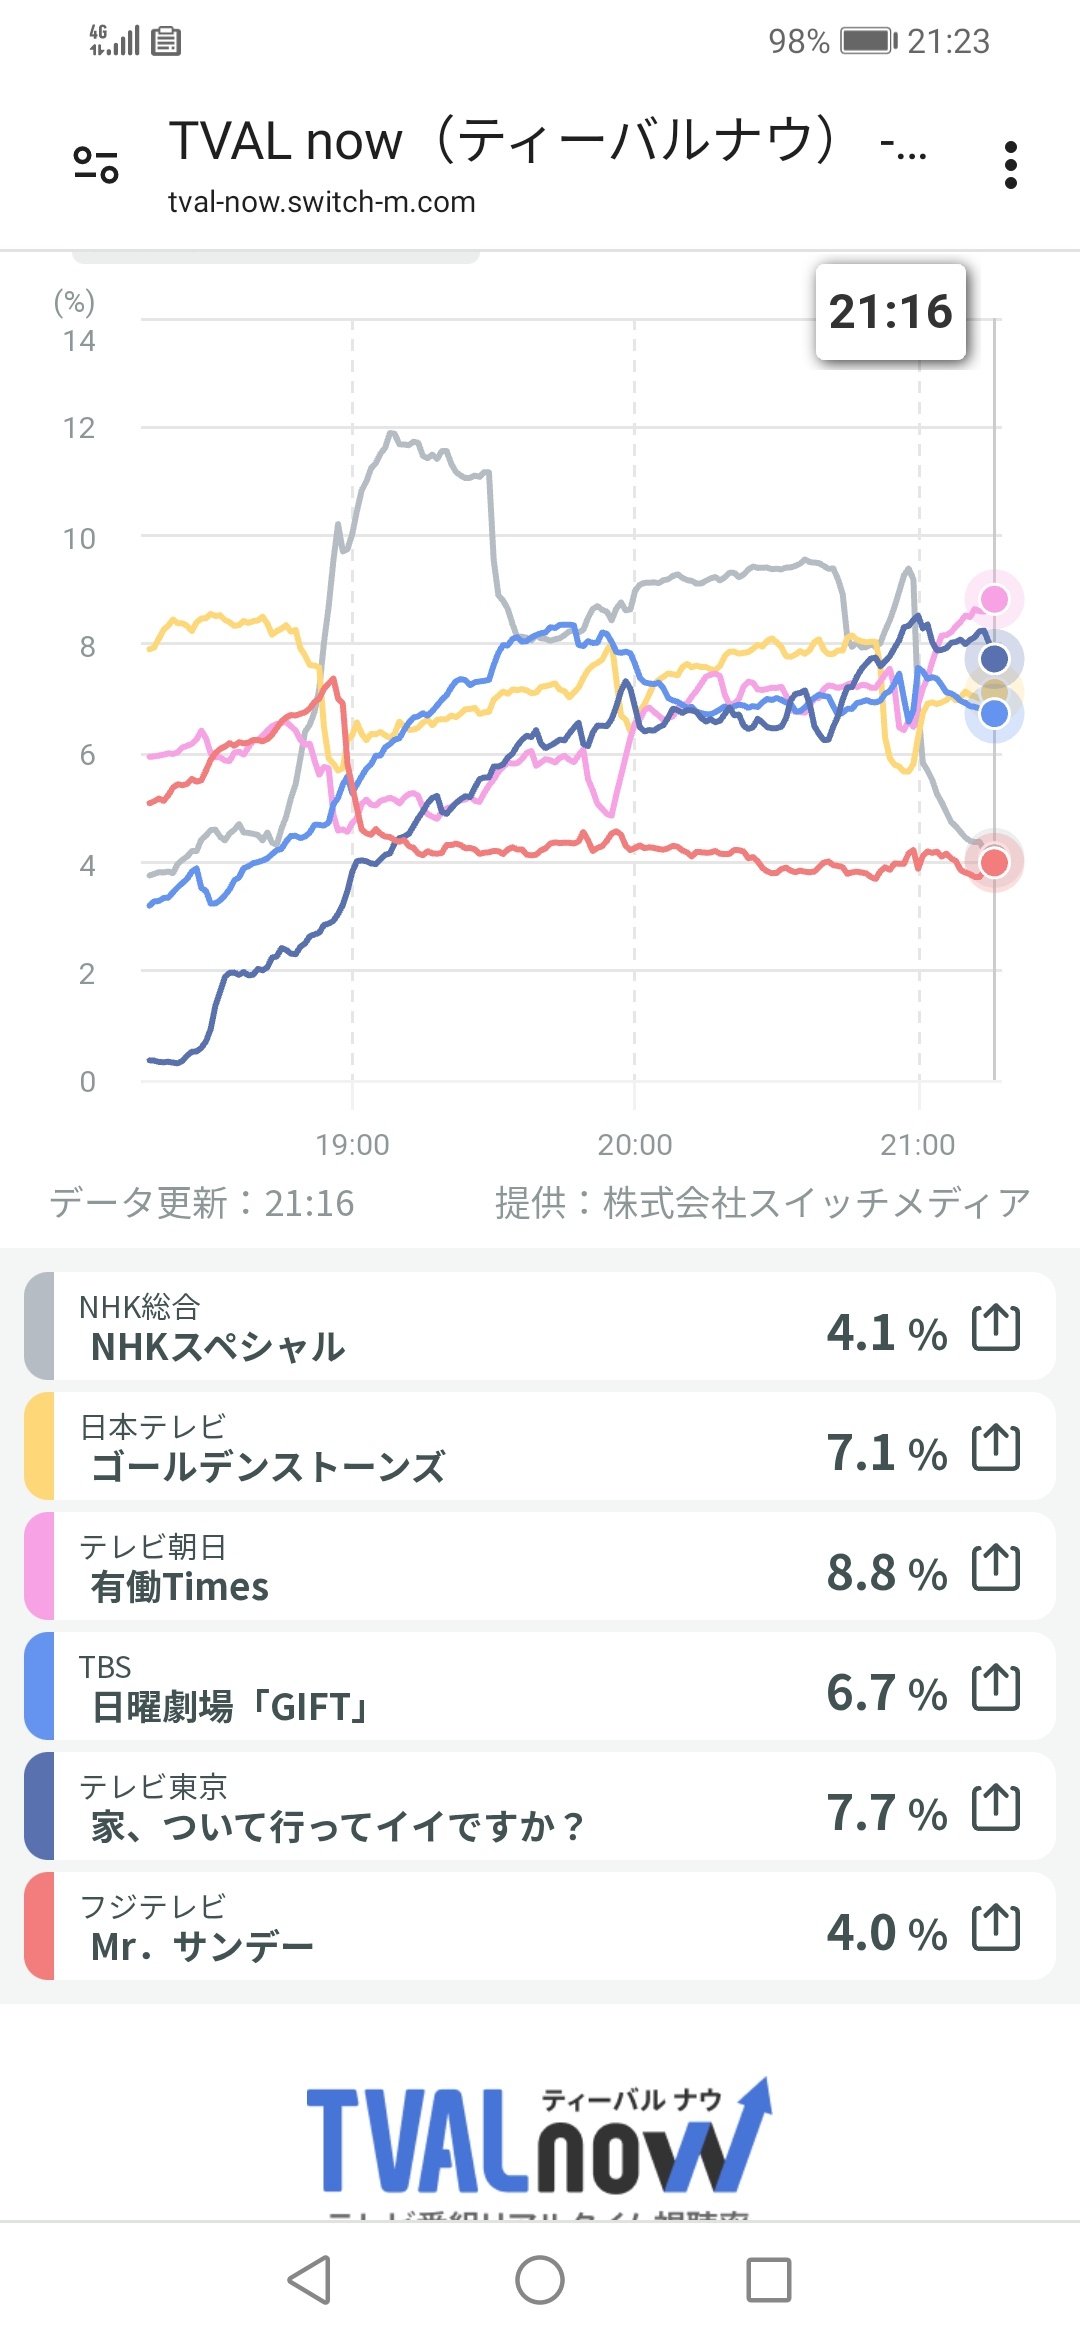Share the Mr.サンデー rating
Screen dimensions: 1080x2340
tap(996, 1928)
